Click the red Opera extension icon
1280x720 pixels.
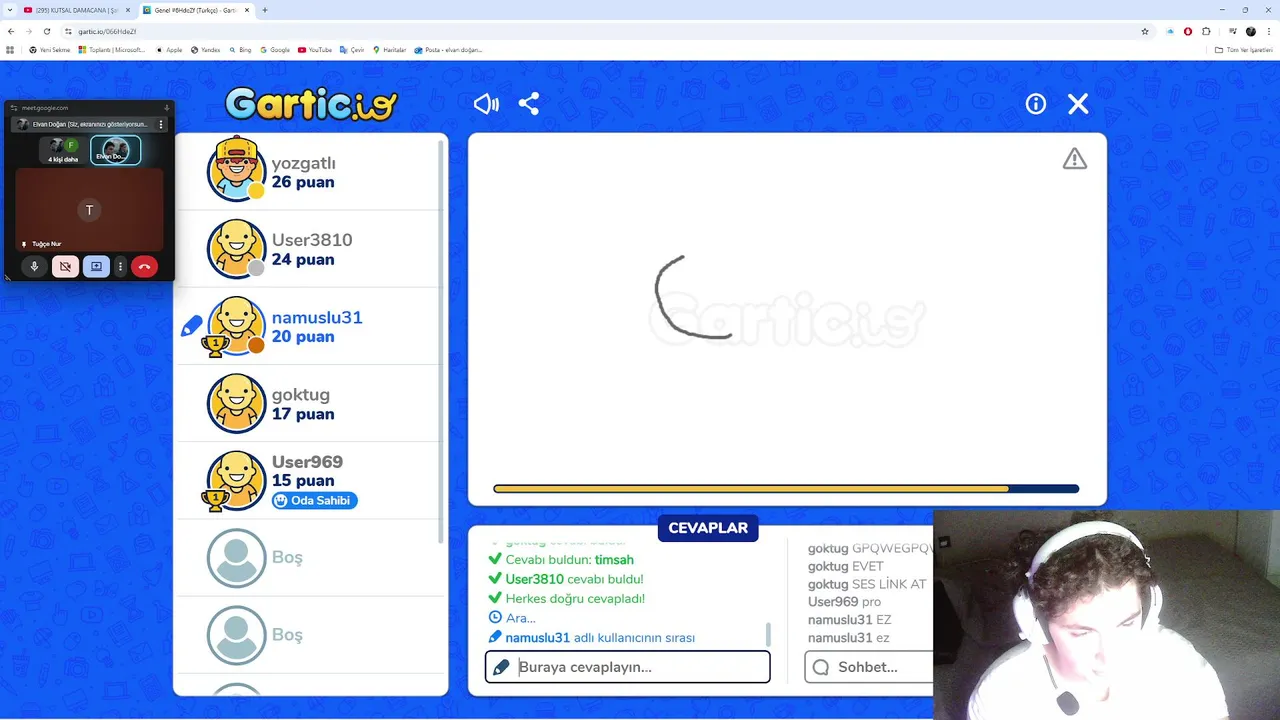1188,31
